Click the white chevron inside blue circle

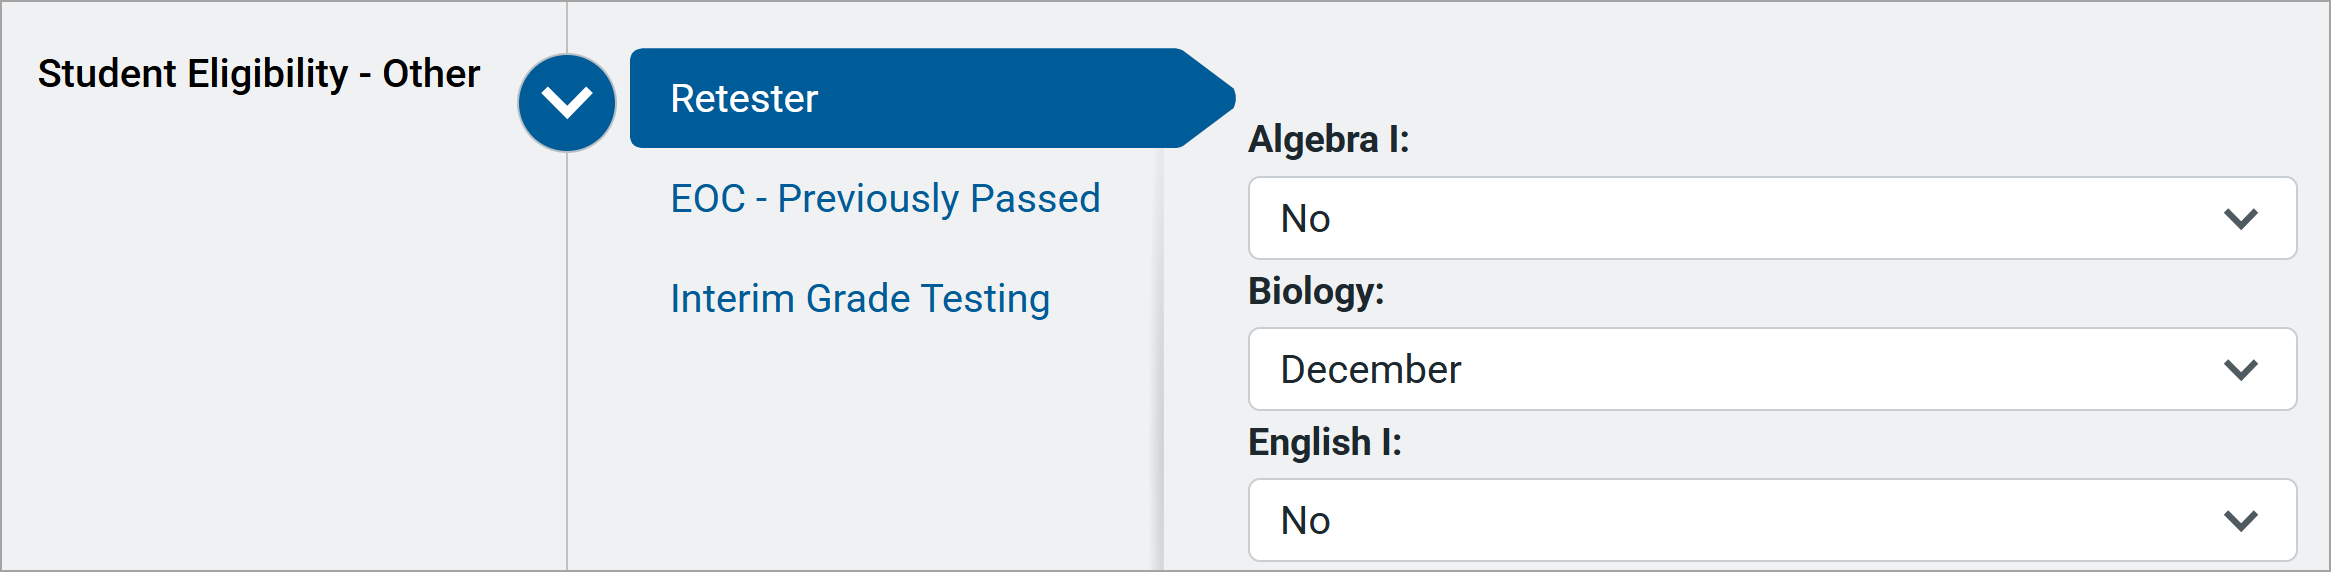(x=567, y=102)
